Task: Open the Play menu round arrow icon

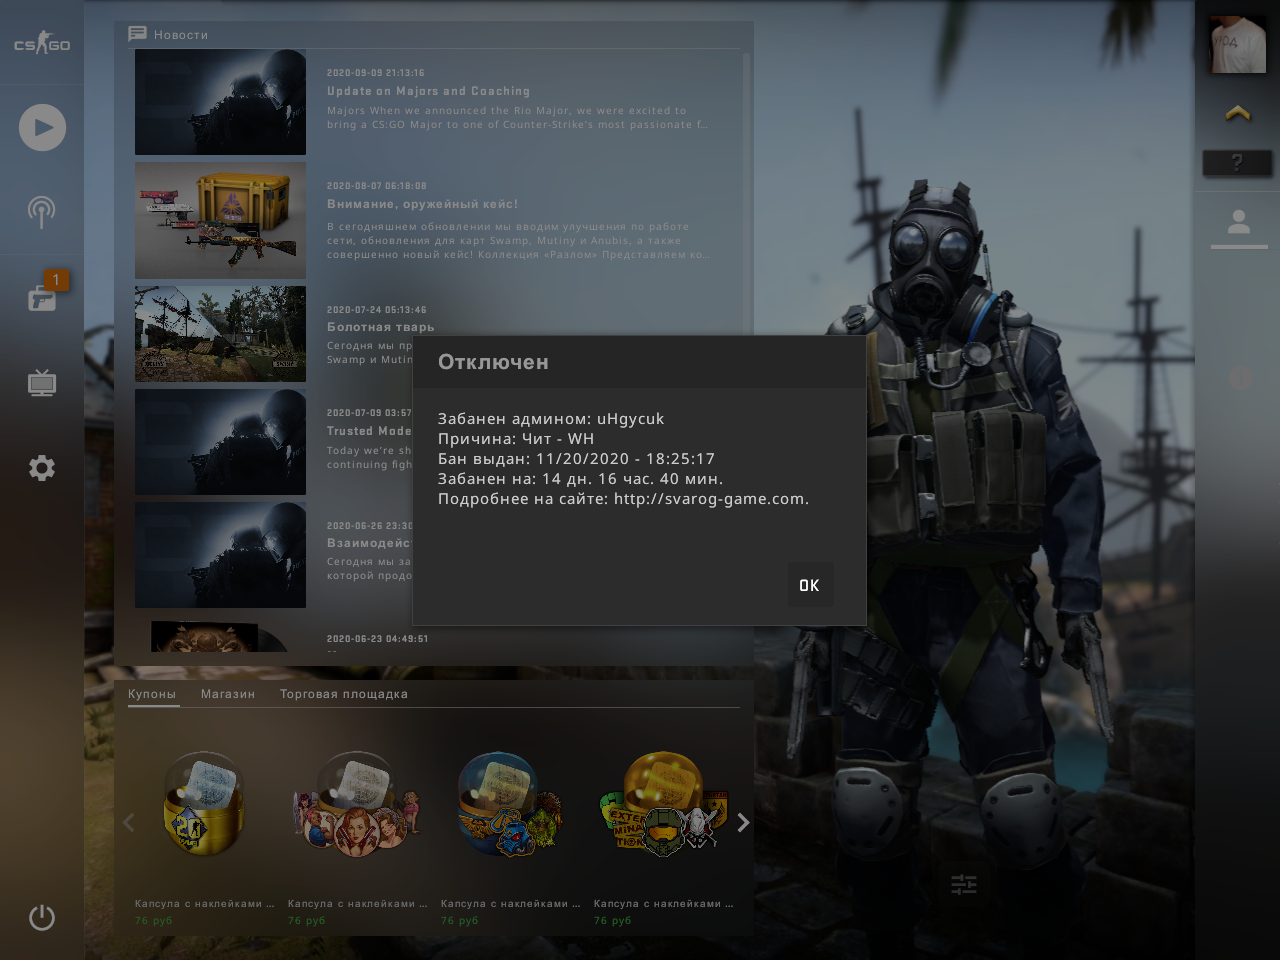Action: pyautogui.click(x=42, y=127)
